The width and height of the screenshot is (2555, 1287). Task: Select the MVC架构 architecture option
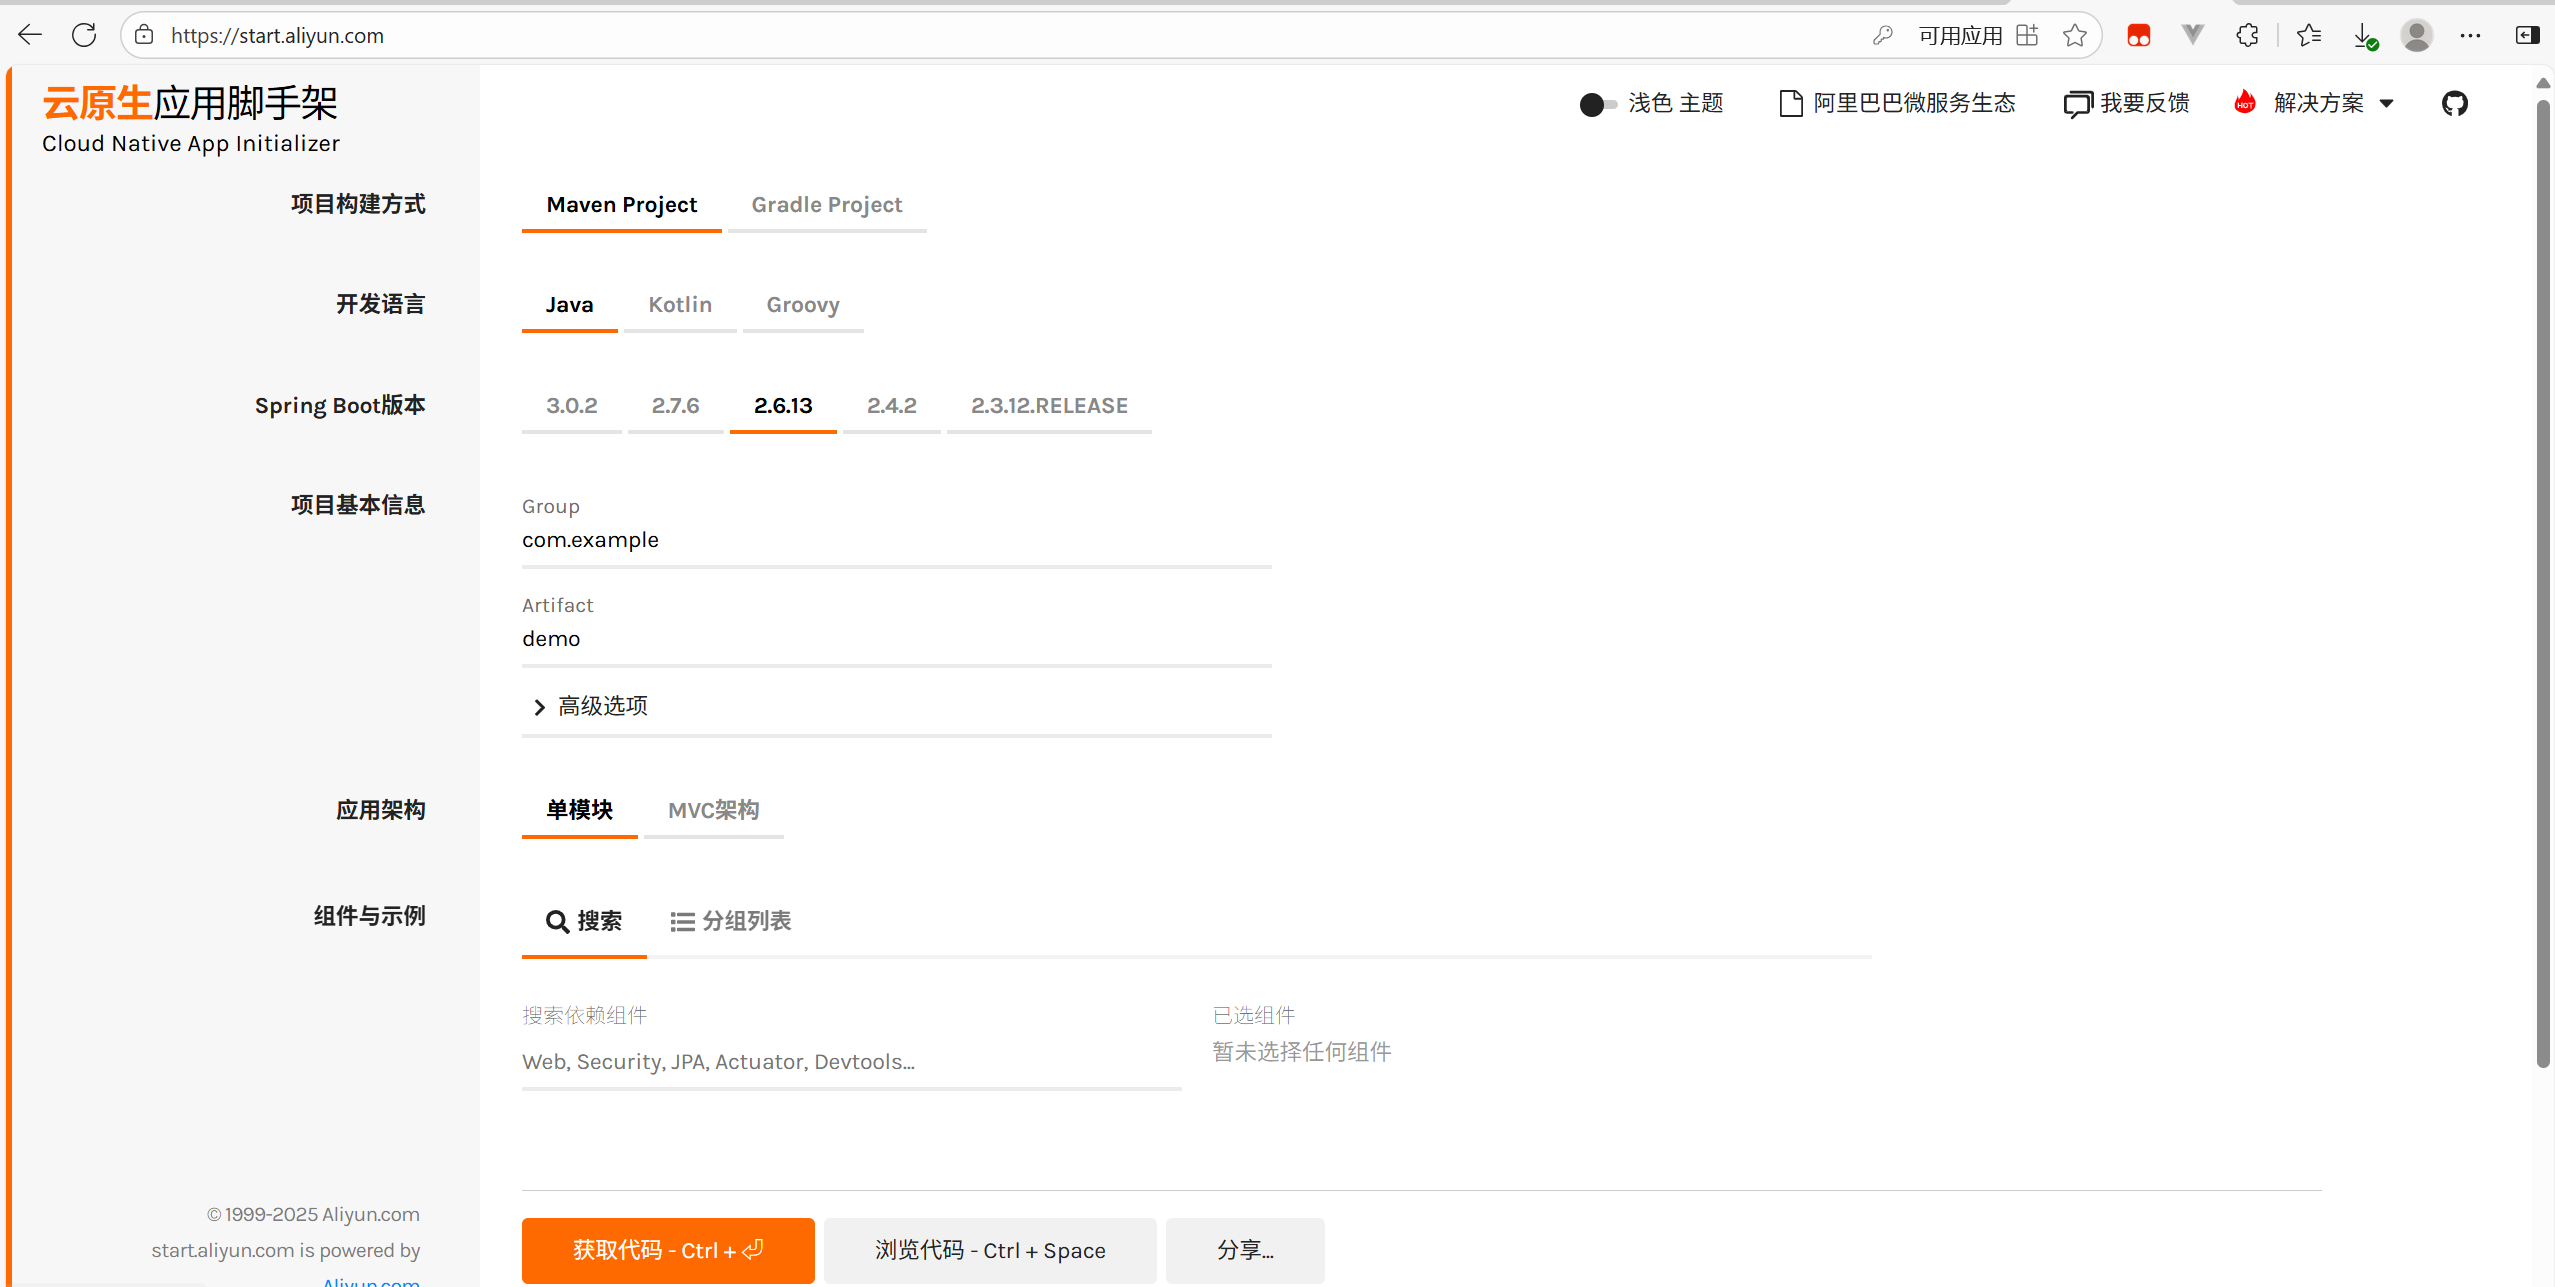click(x=713, y=811)
